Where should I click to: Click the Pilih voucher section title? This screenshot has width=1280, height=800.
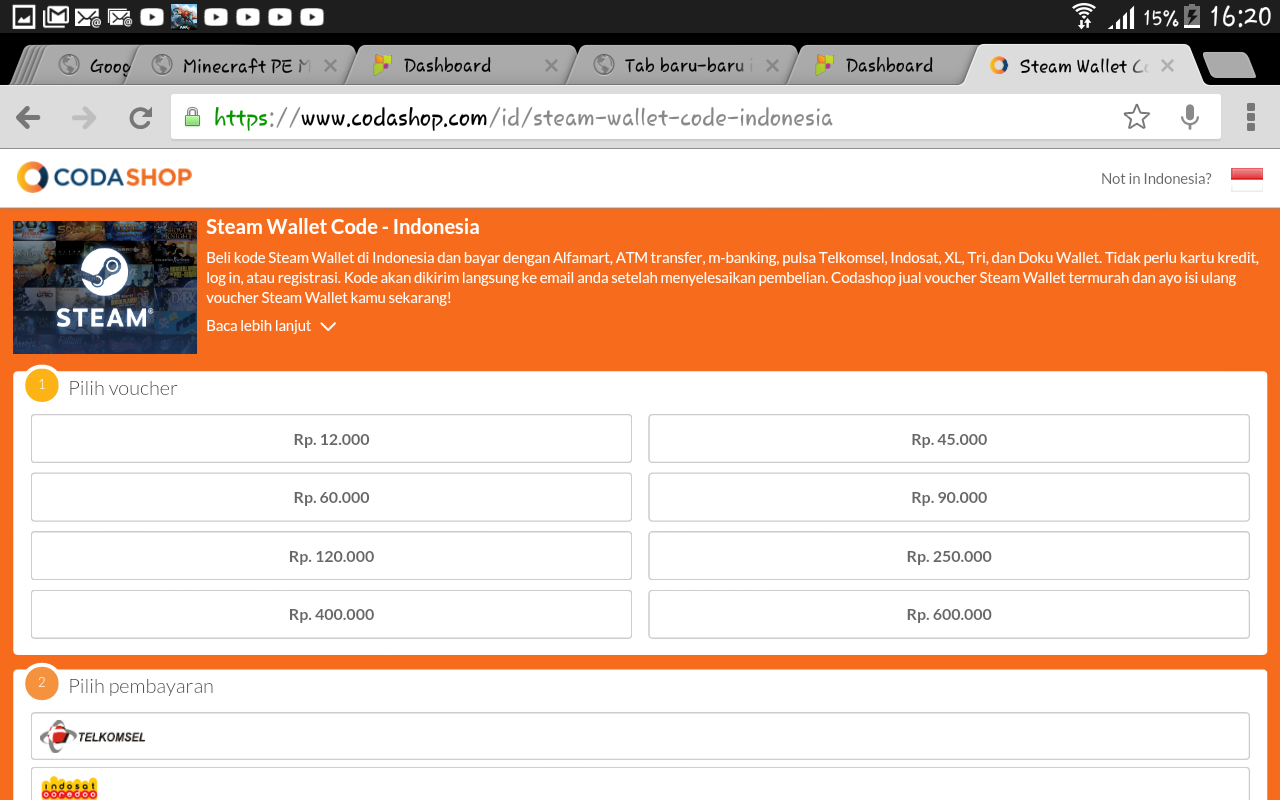pos(123,388)
